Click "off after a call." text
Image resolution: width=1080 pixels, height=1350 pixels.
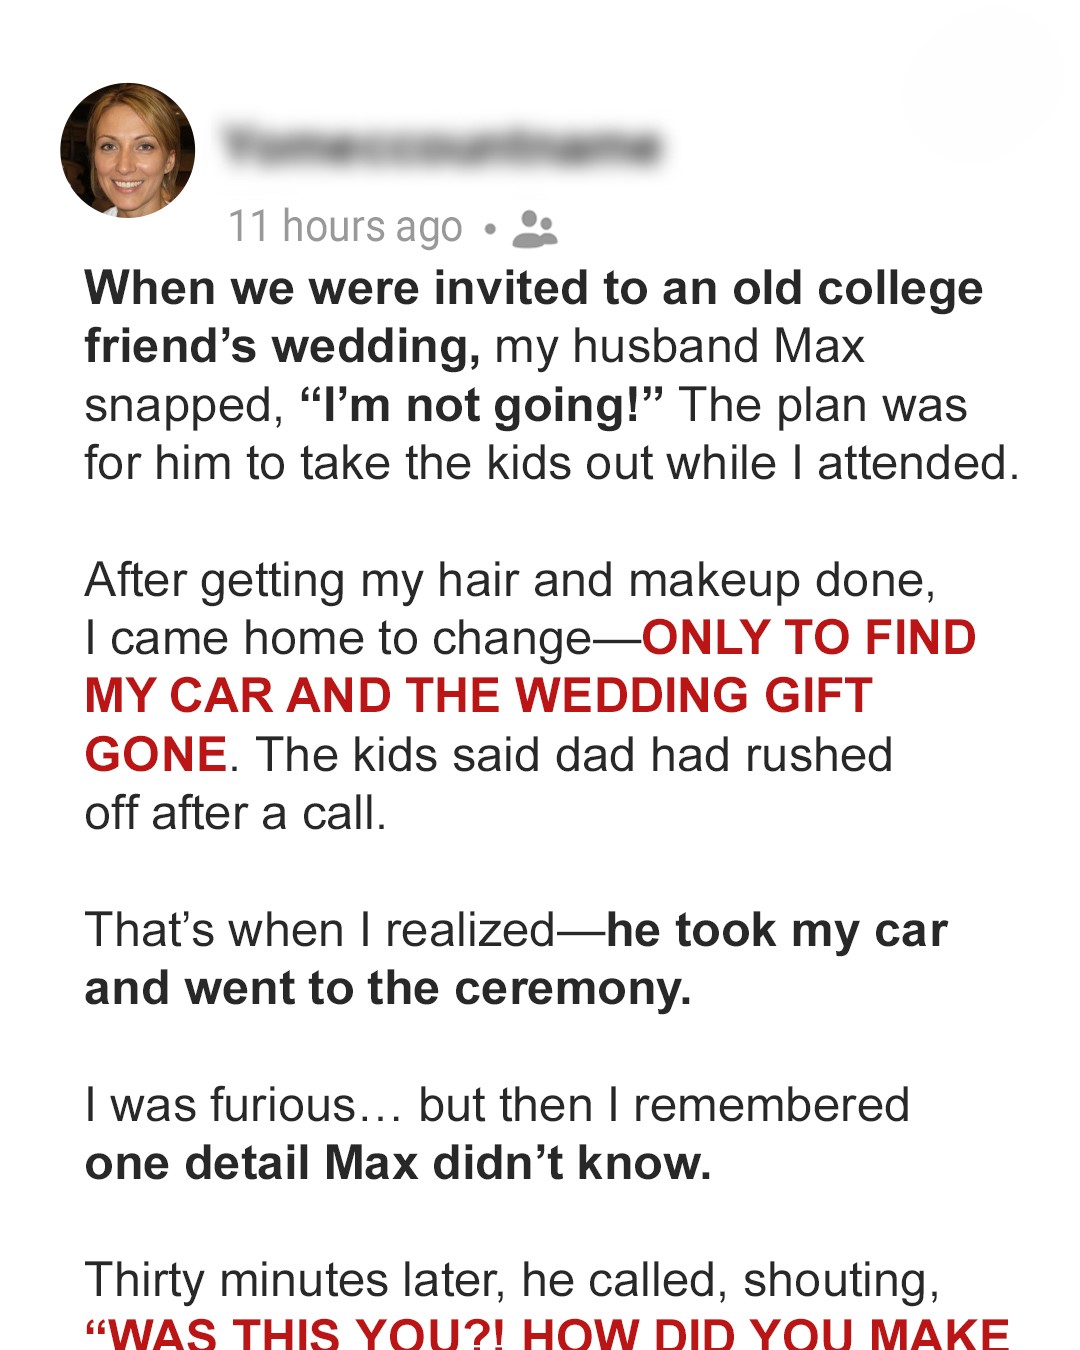[x=235, y=814]
